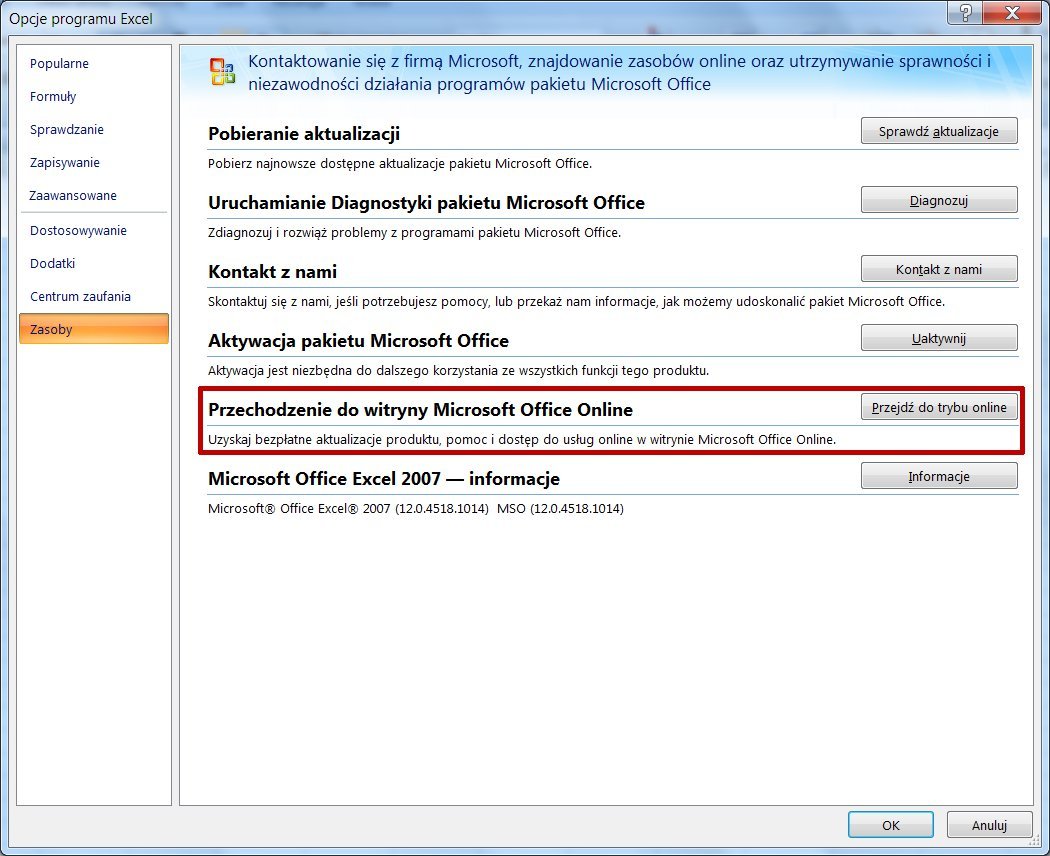This screenshot has width=1050, height=856.
Task: Close the Opcje programu Excel dialog
Action: pos(1012,12)
